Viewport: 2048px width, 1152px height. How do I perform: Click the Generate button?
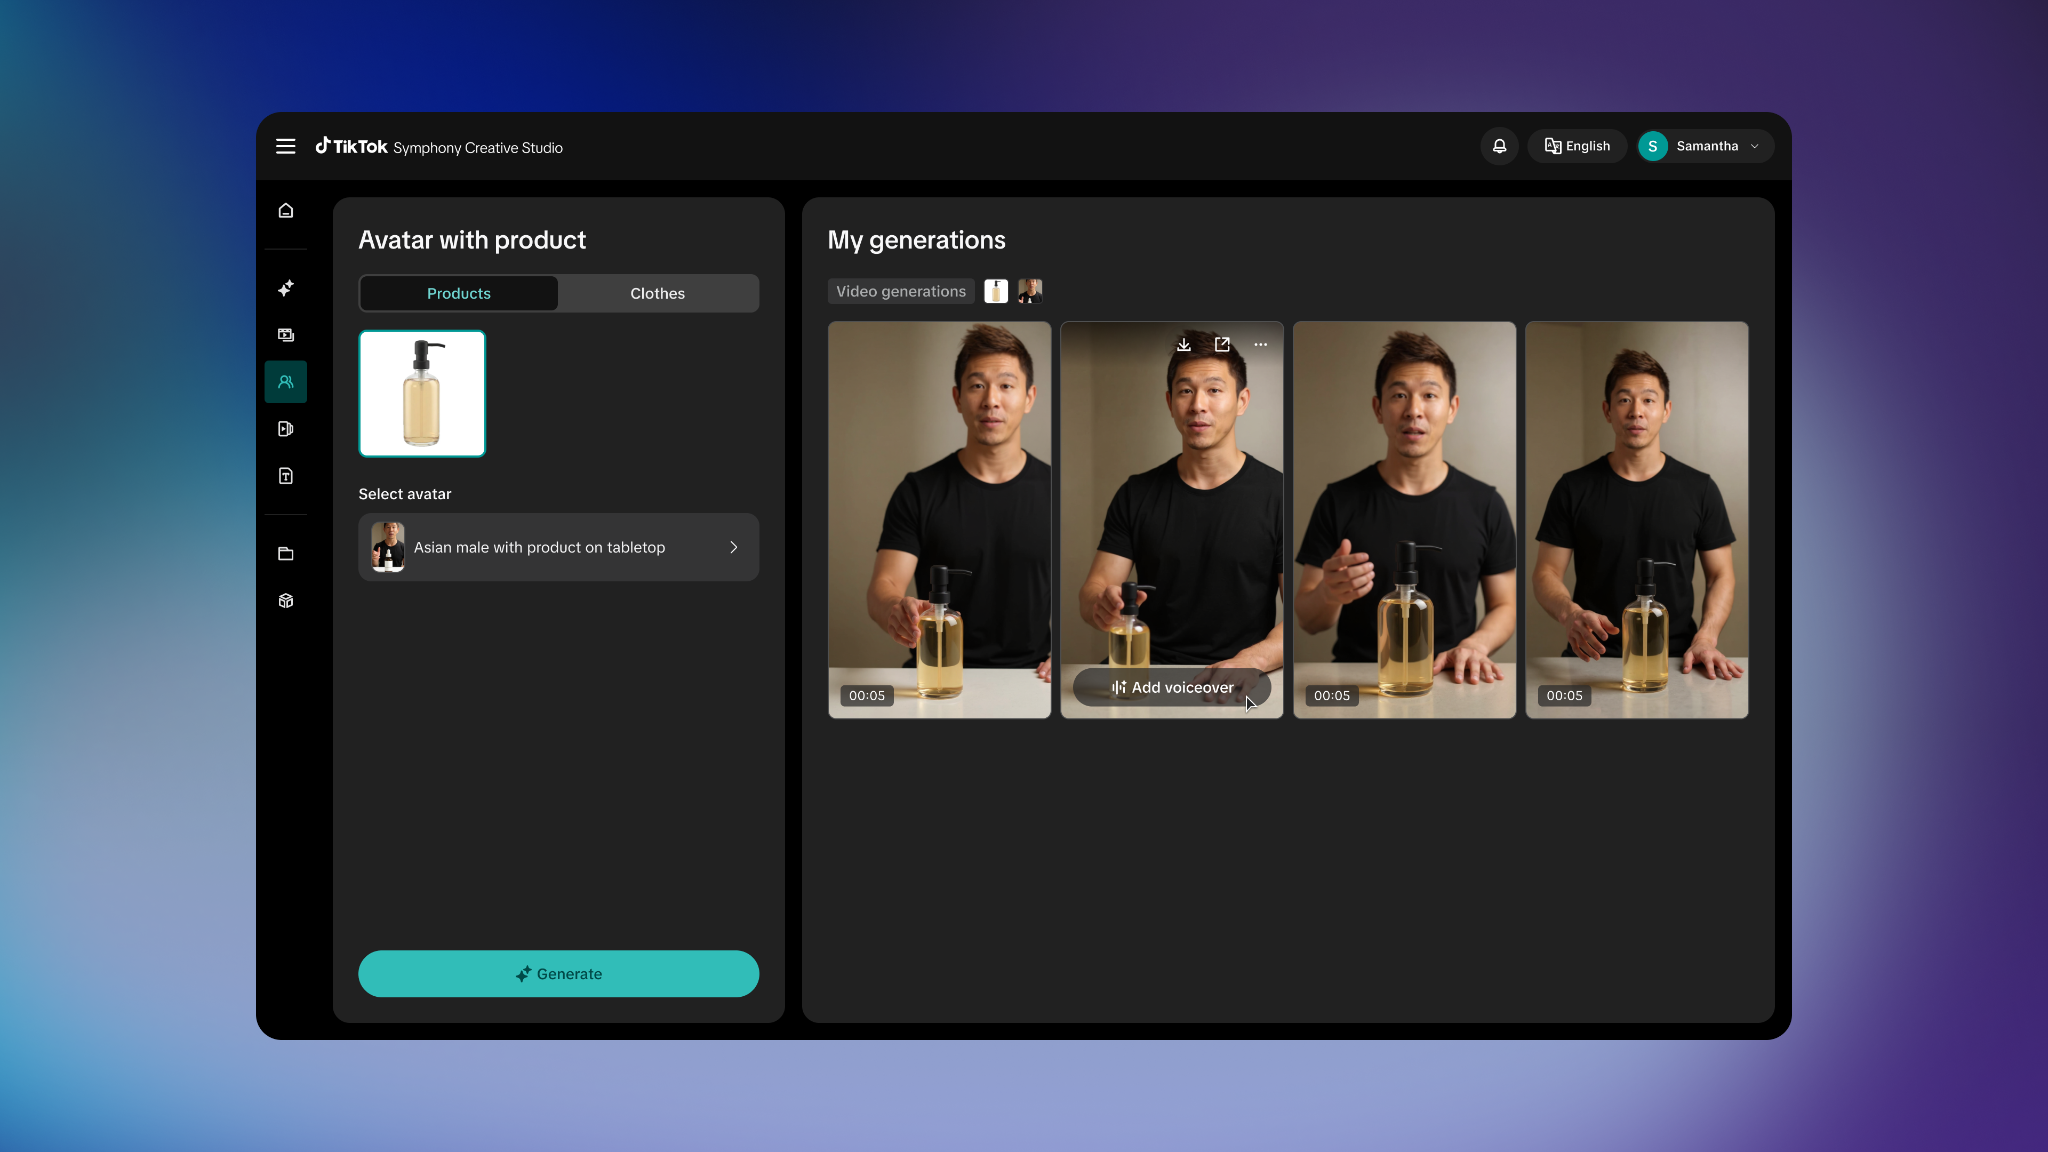[558, 973]
